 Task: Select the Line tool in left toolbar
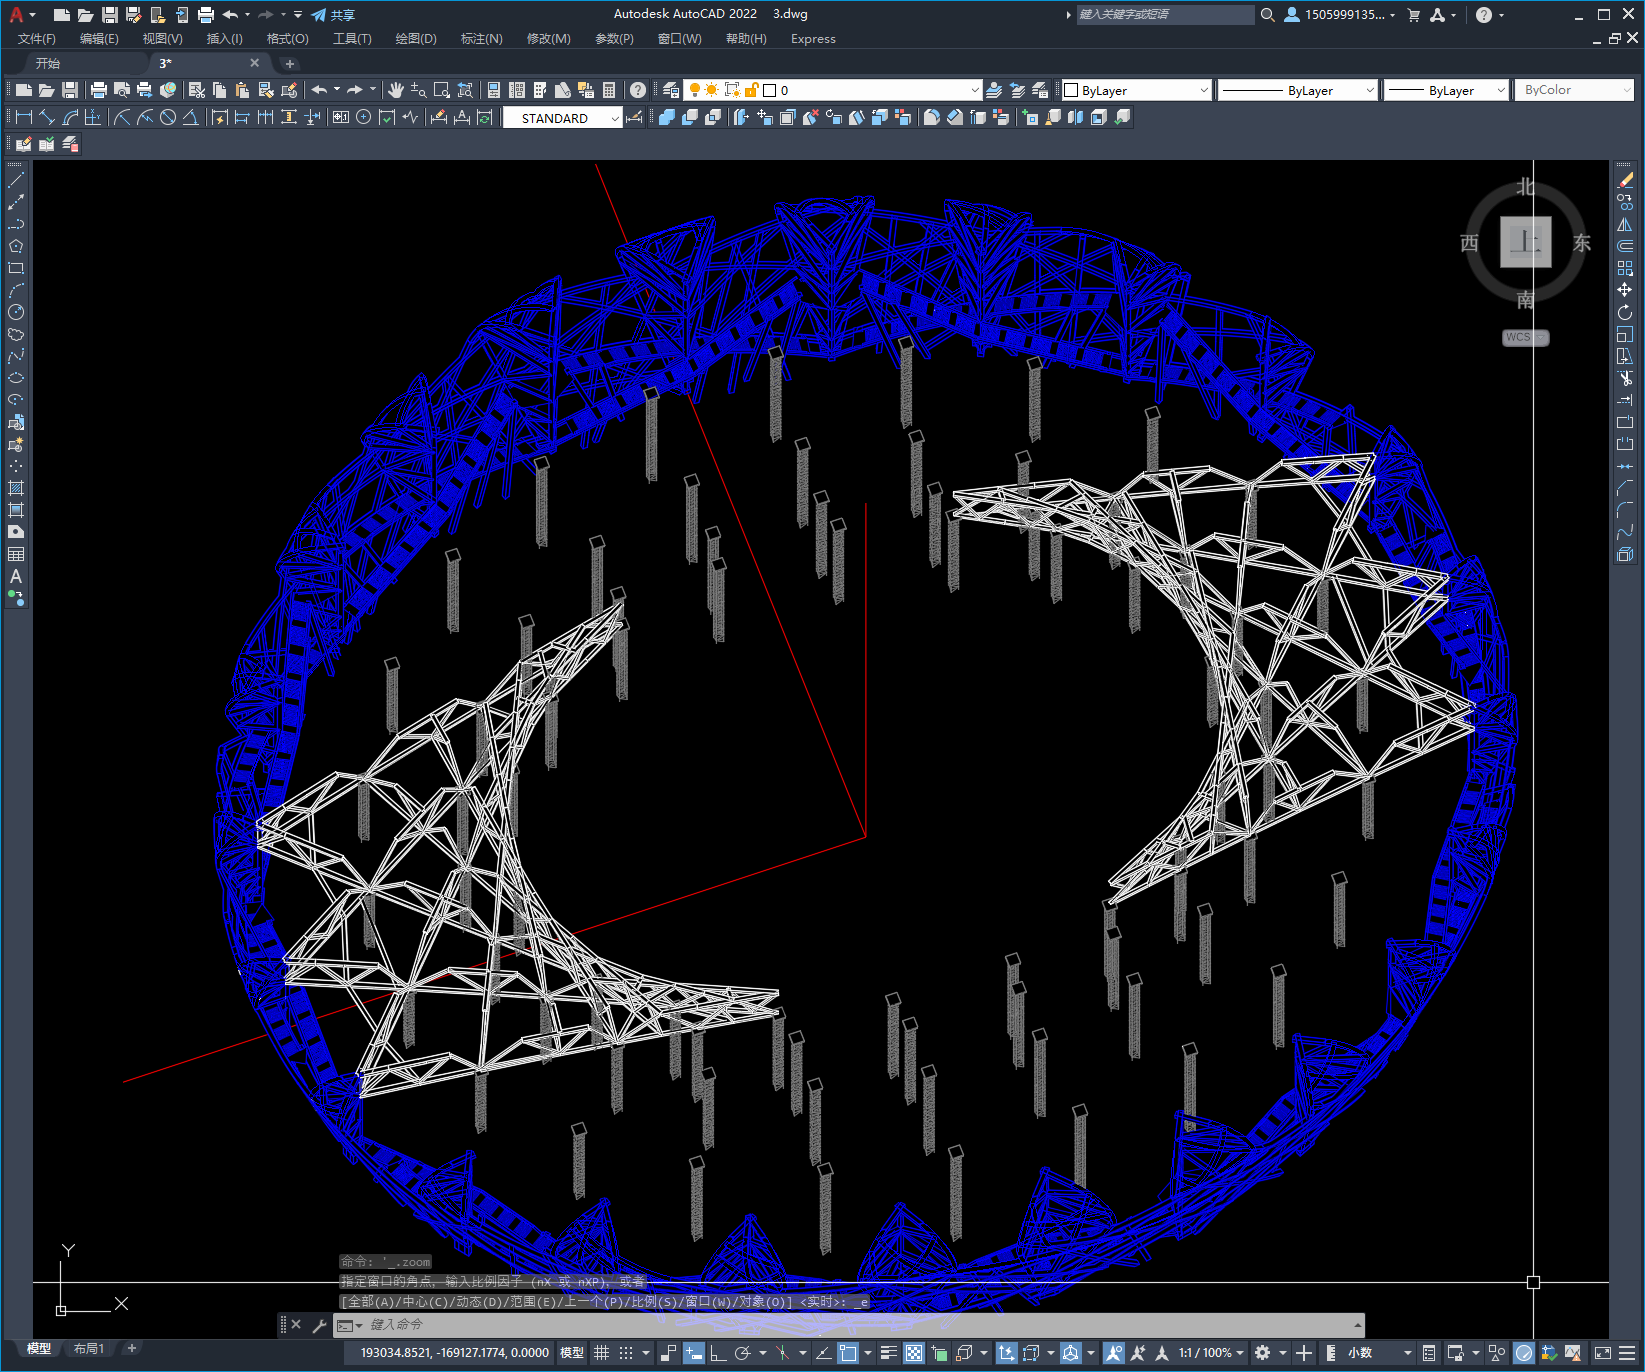(16, 181)
